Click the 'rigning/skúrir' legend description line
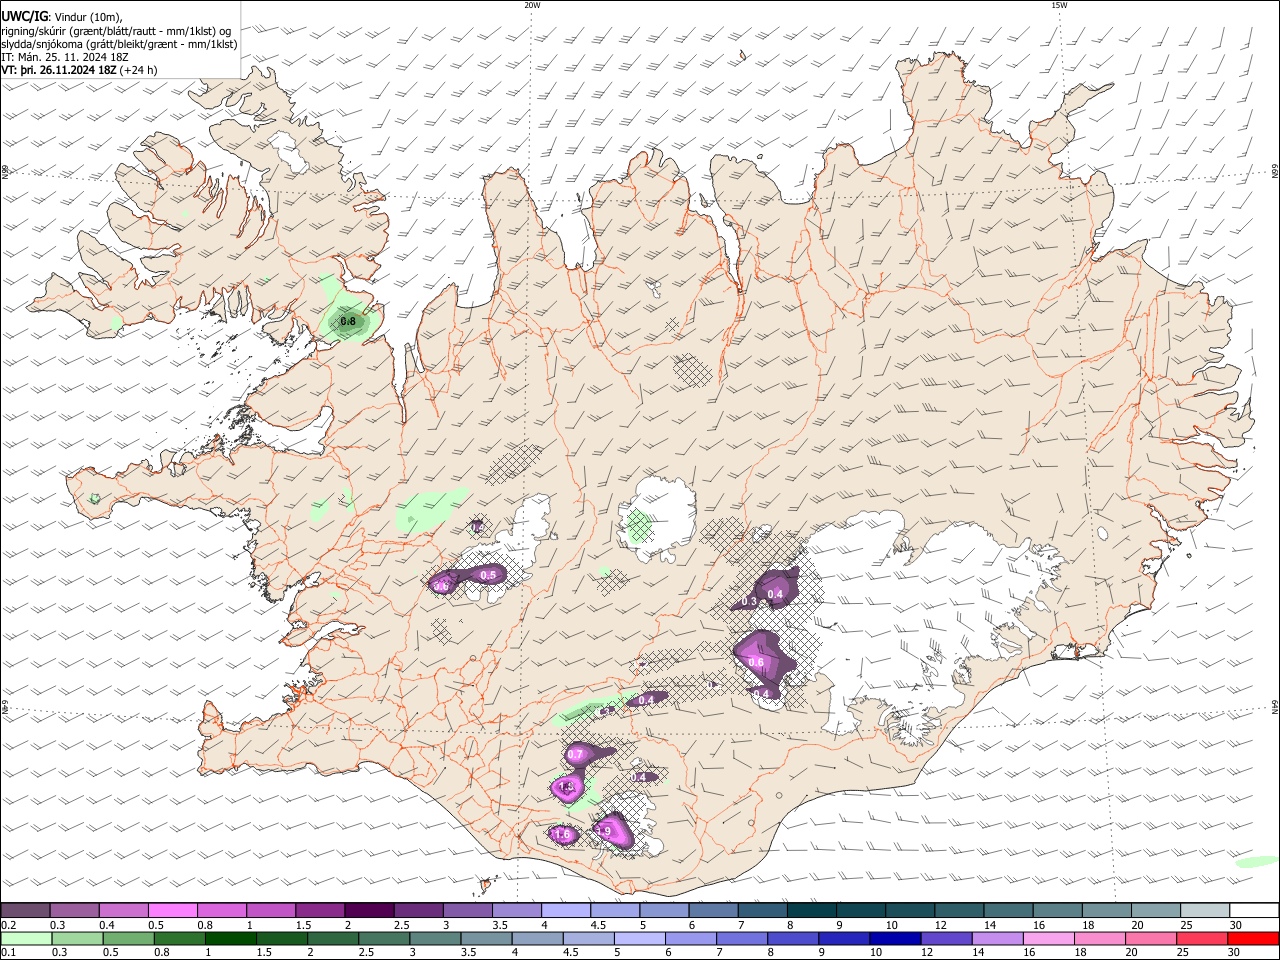 (116, 31)
